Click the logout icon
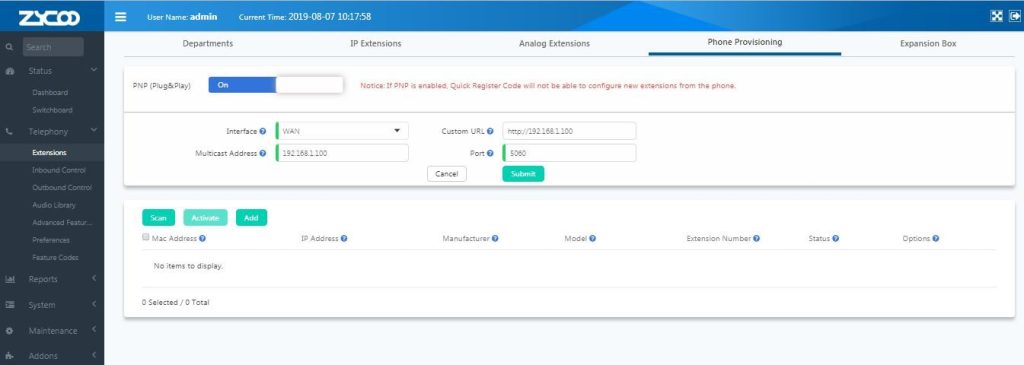 pyautogui.click(x=1014, y=16)
